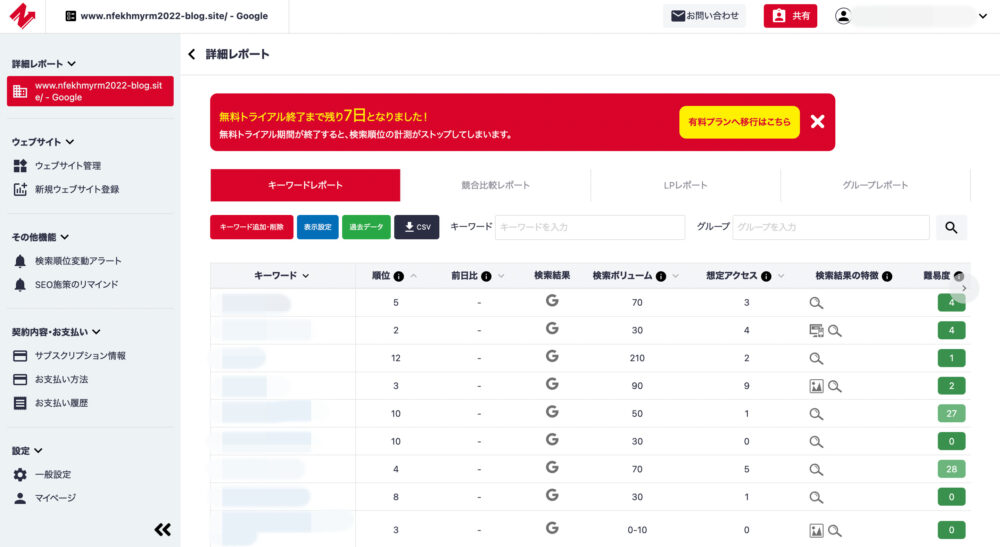Image resolution: width=1000 pixels, height=547 pixels.
Task: Click the bell icon for 検索順位変動アラート
Action: (x=20, y=261)
